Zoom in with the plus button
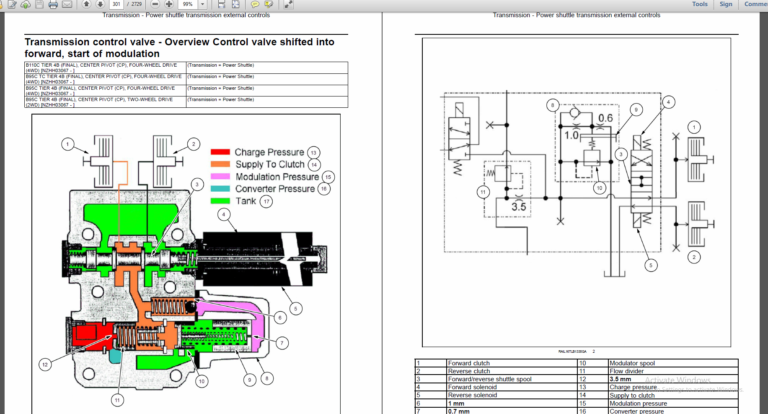 169,4
